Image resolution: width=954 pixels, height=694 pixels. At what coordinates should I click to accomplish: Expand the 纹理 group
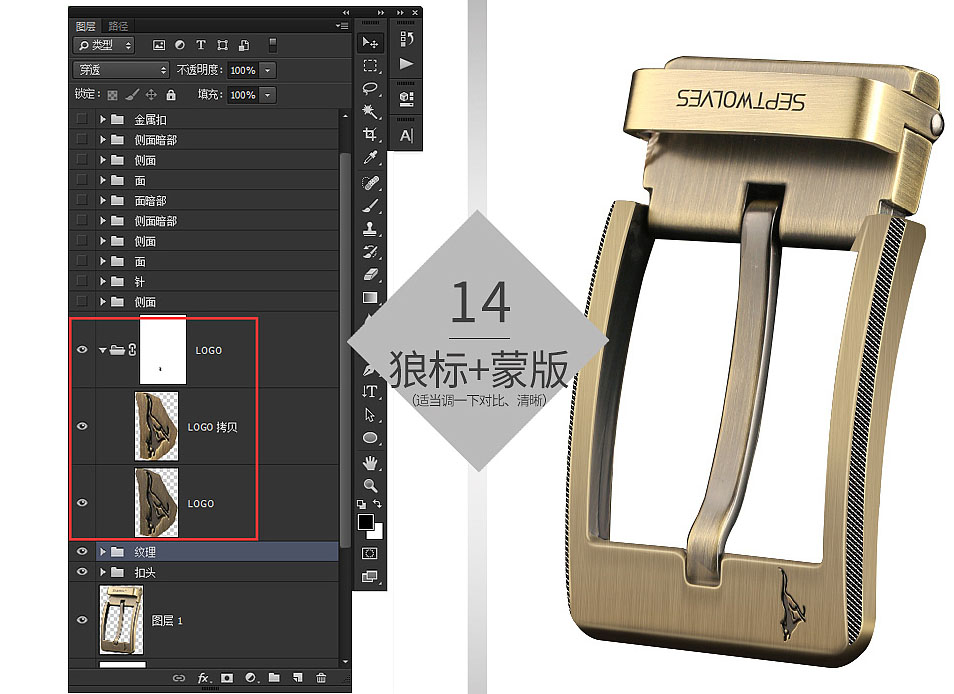(103, 552)
